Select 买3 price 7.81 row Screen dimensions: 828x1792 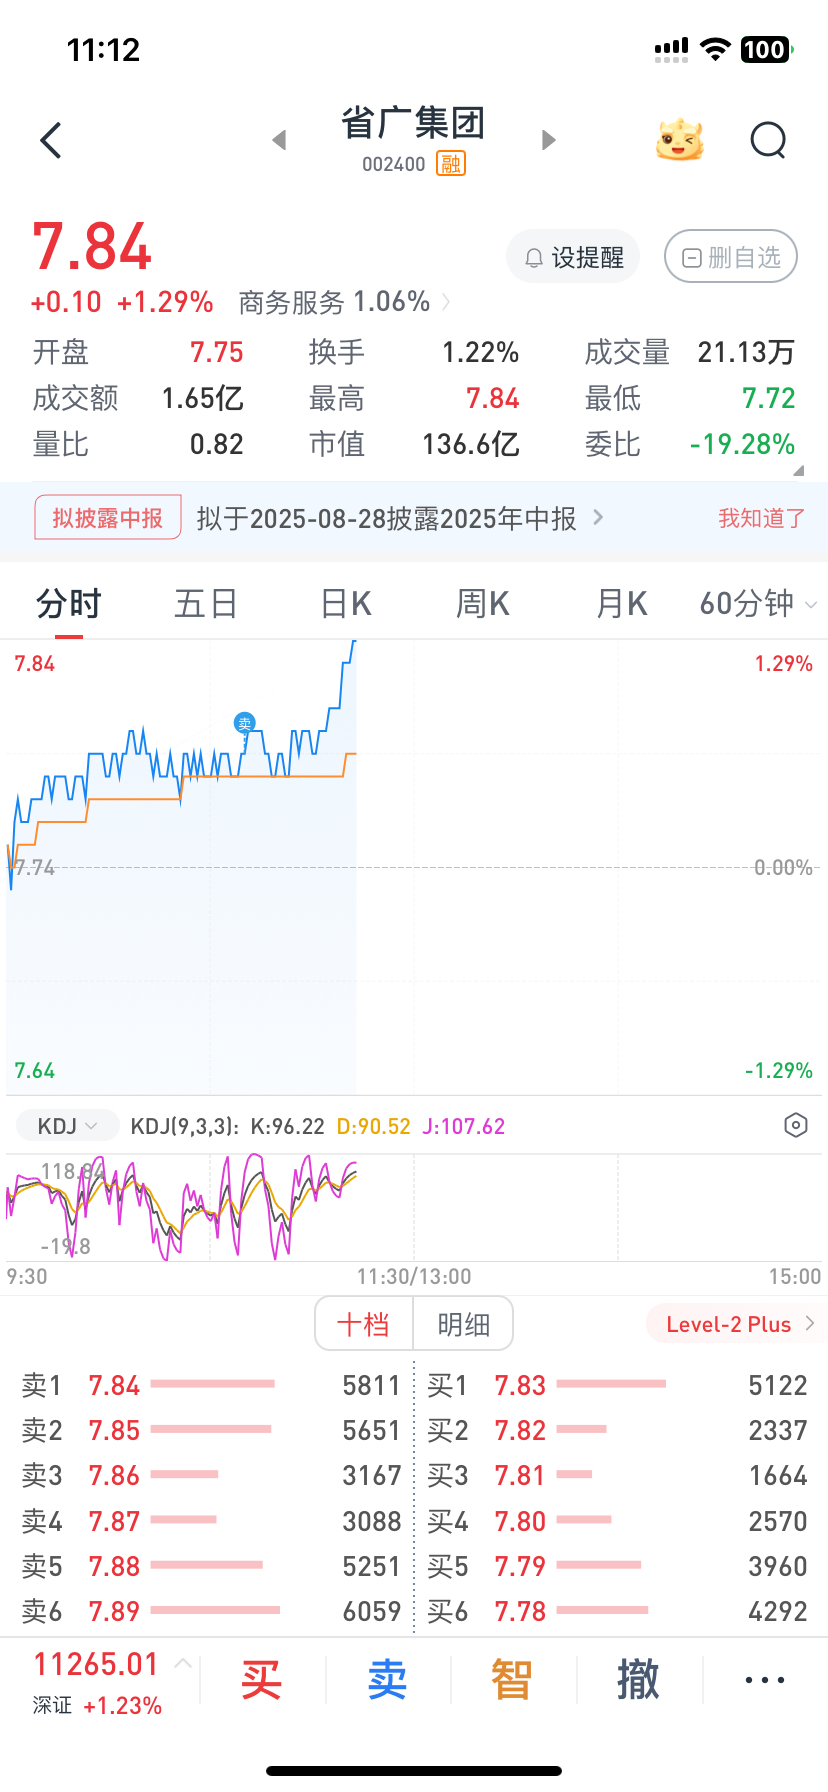617,1475
